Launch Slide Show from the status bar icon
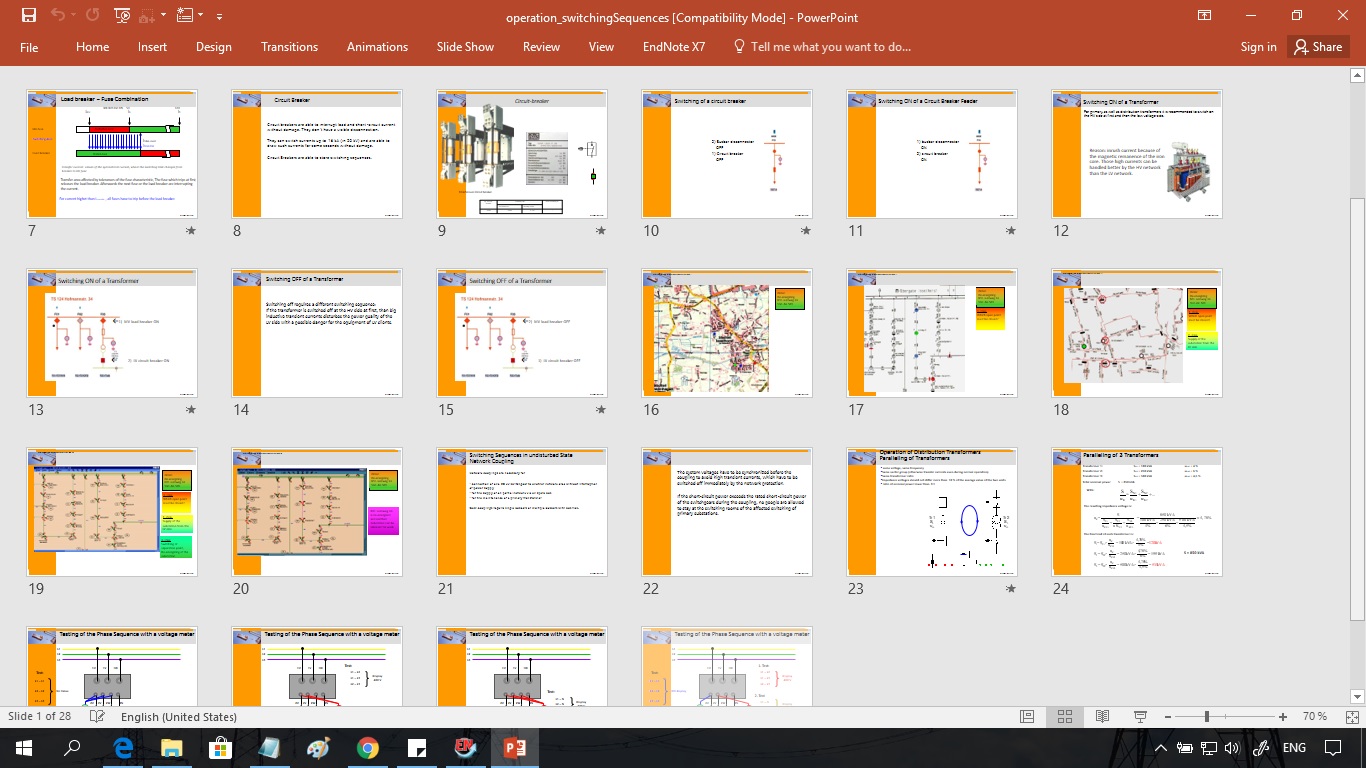Viewport: 1366px width, 768px height. [1141, 716]
